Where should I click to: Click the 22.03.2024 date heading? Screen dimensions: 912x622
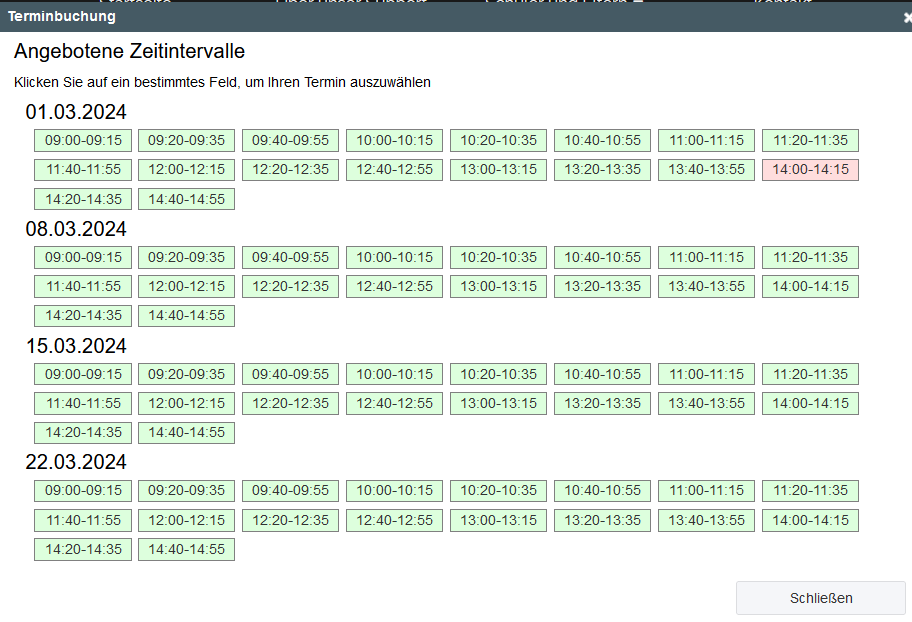pos(76,462)
